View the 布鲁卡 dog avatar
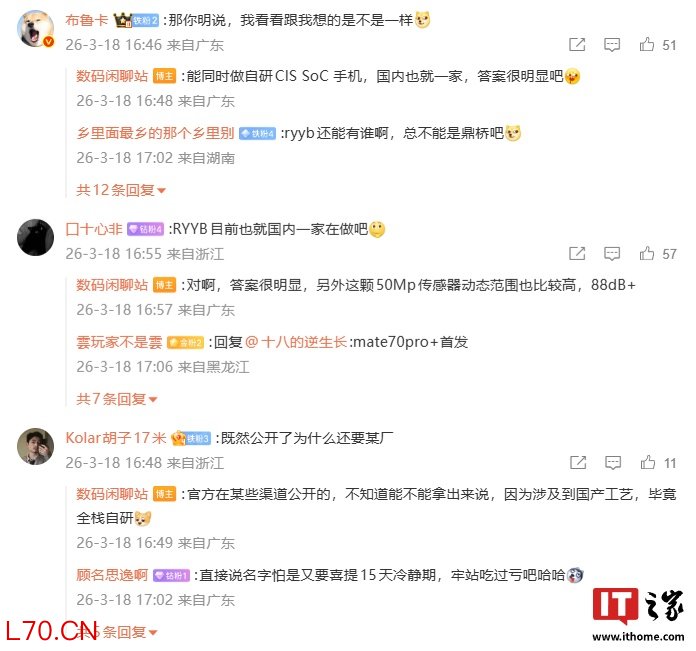696x651 pixels. [35, 28]
